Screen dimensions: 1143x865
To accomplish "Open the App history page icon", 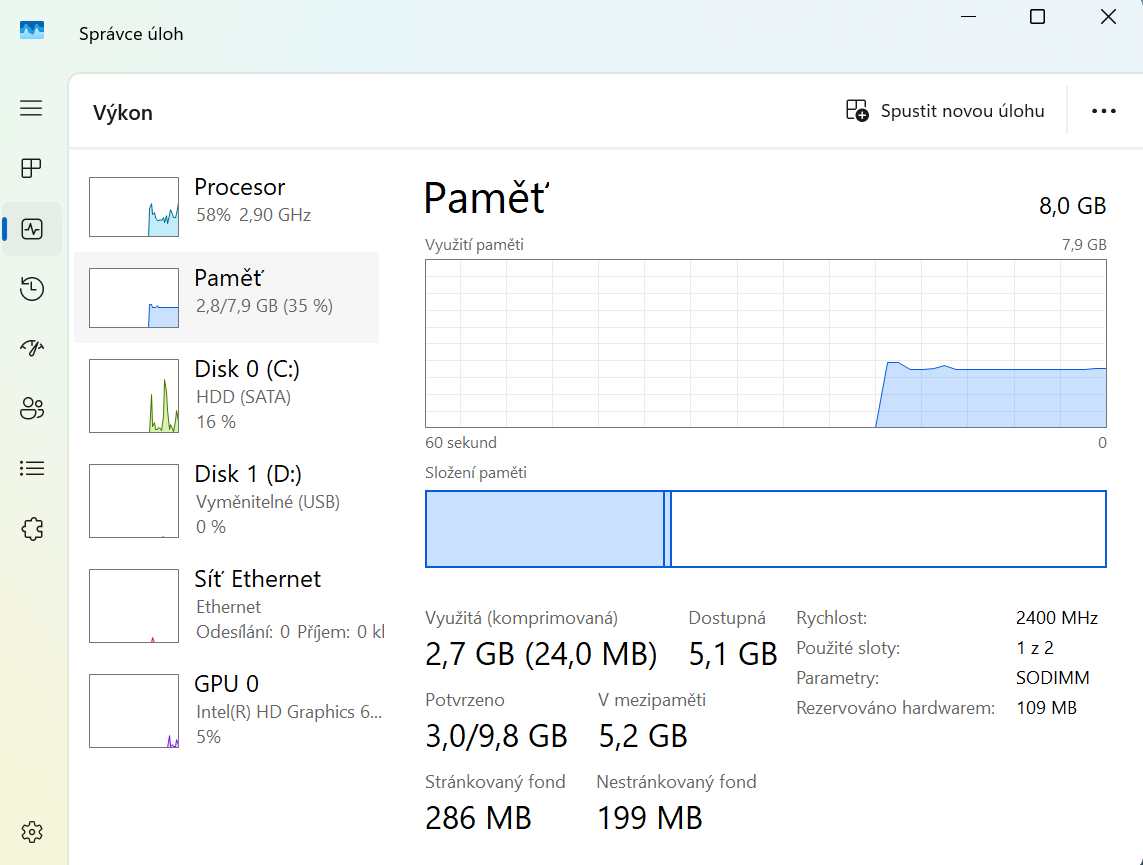I will click(x=32, y=289).
